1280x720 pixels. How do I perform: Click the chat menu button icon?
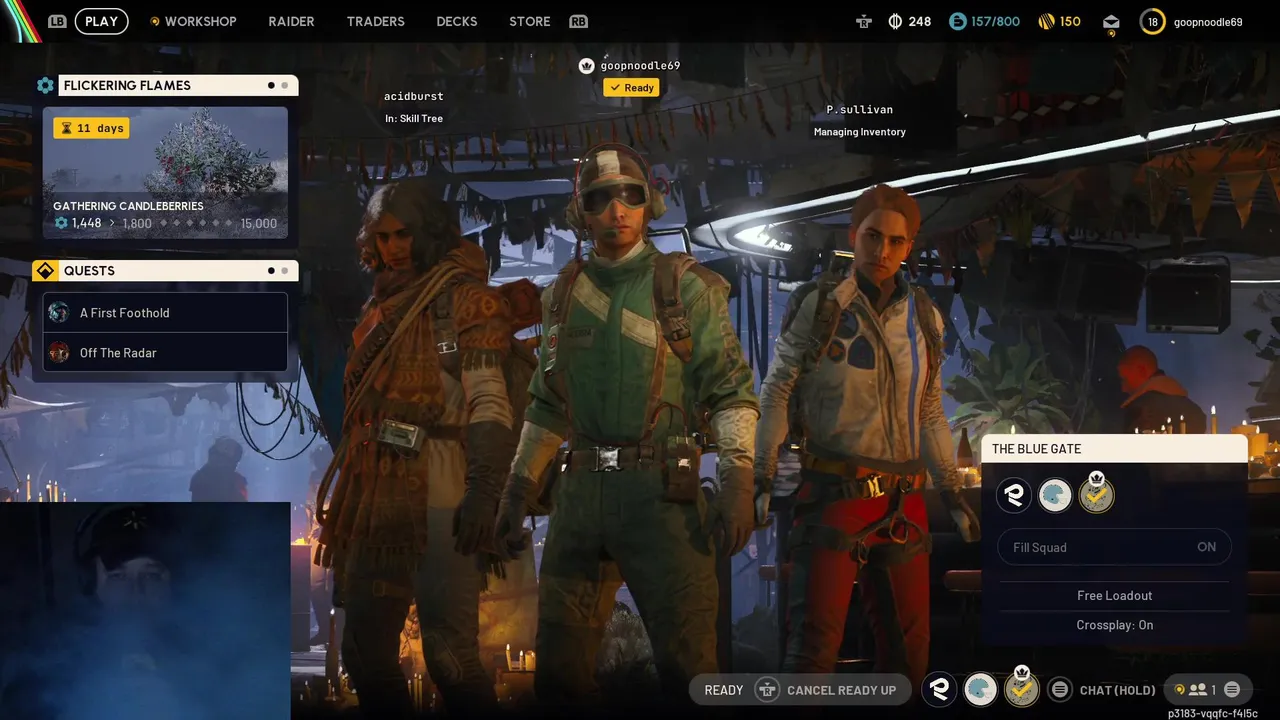tap(1059, 690)
